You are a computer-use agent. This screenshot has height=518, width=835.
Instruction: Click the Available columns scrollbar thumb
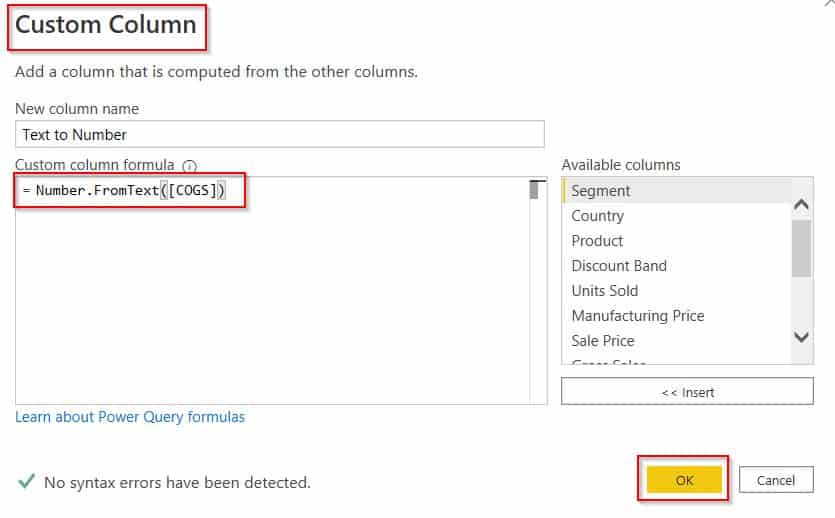801,249
